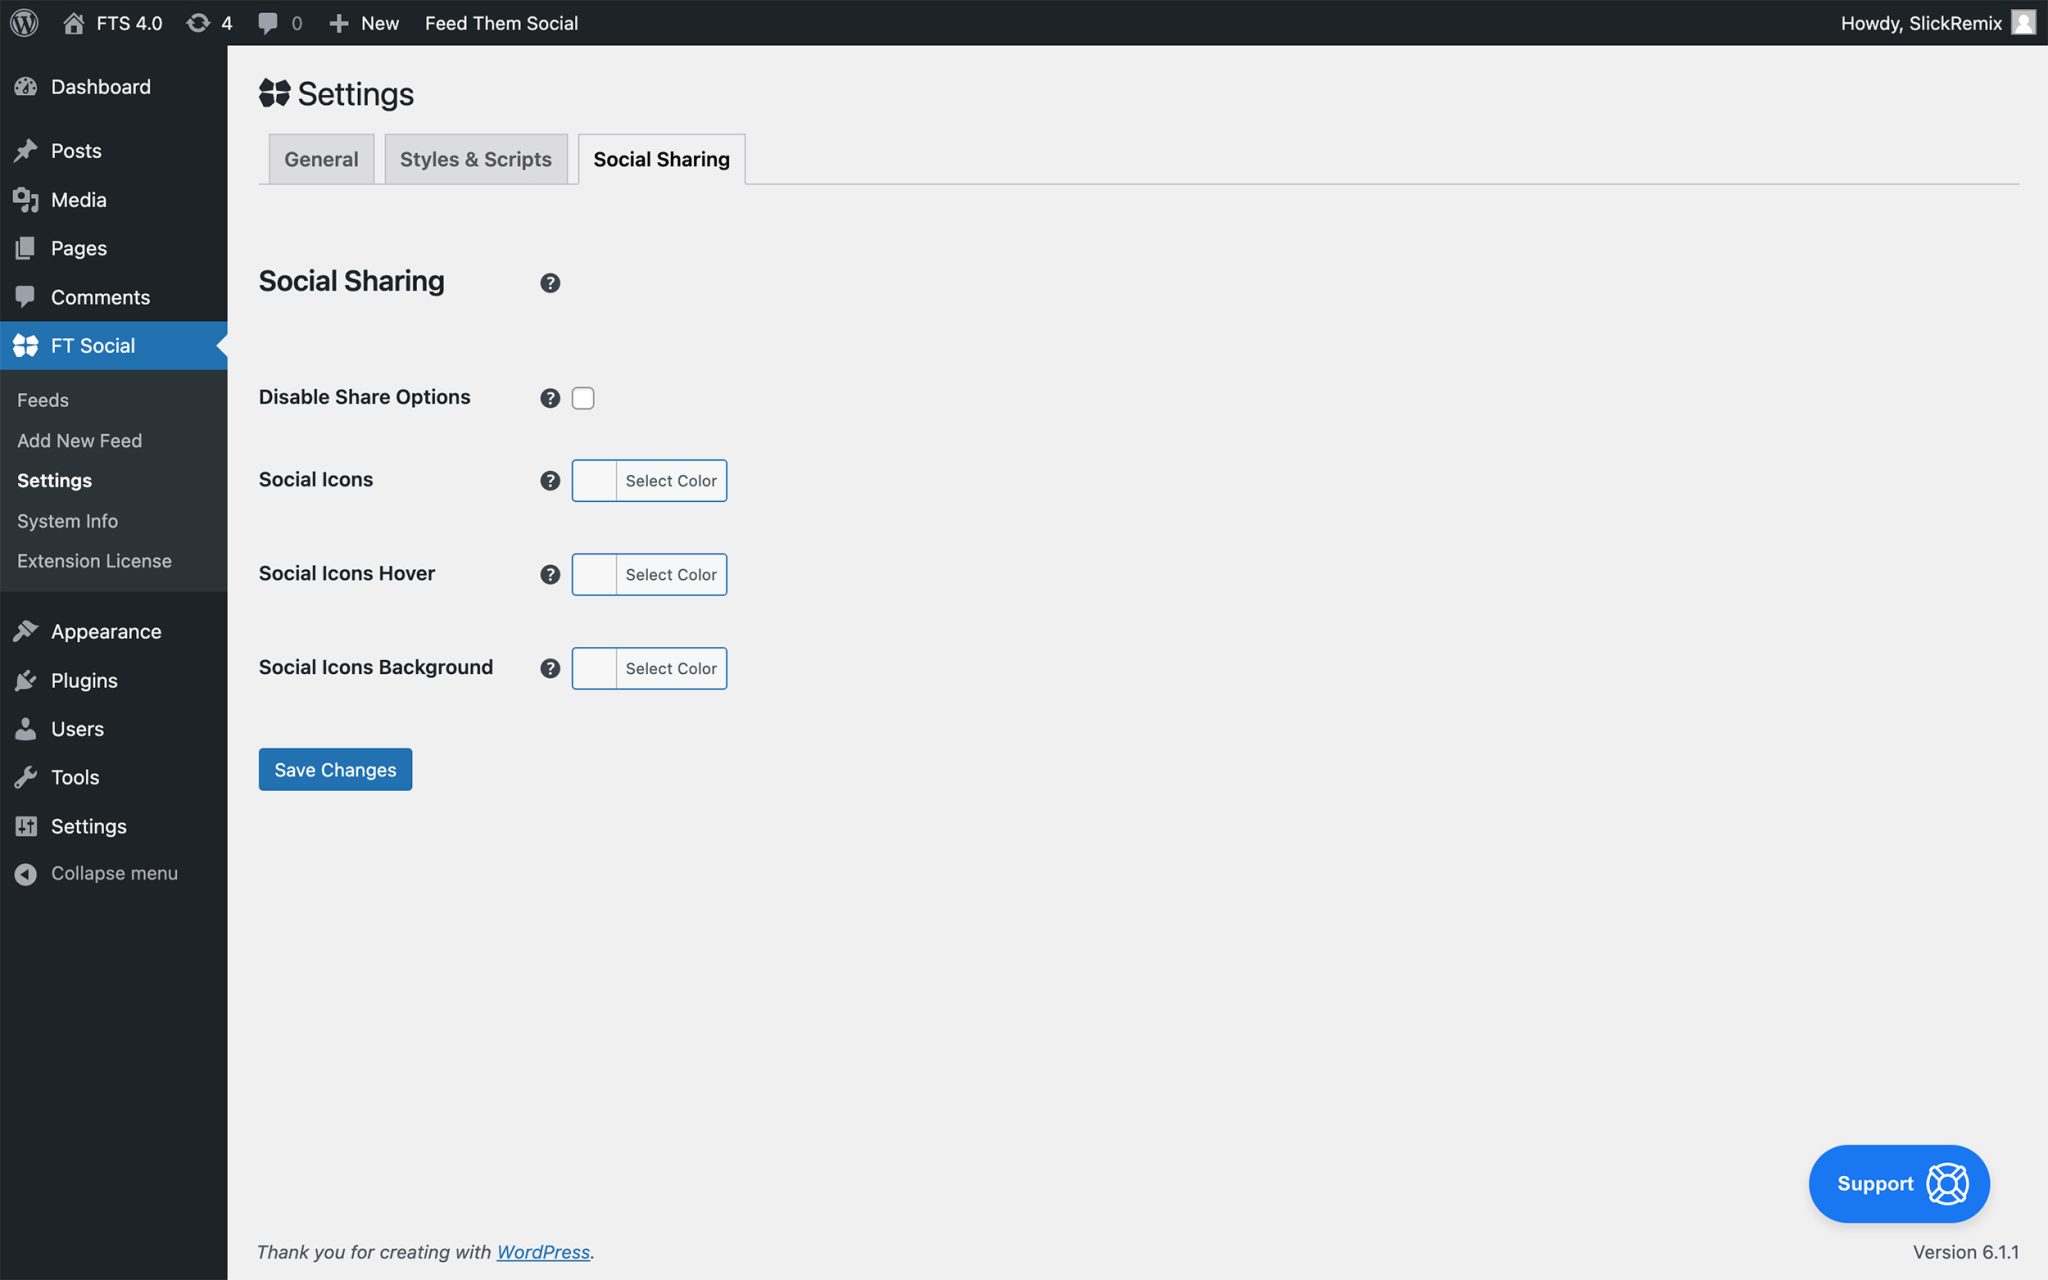Open the Appearance menu label

pos(107,632)
